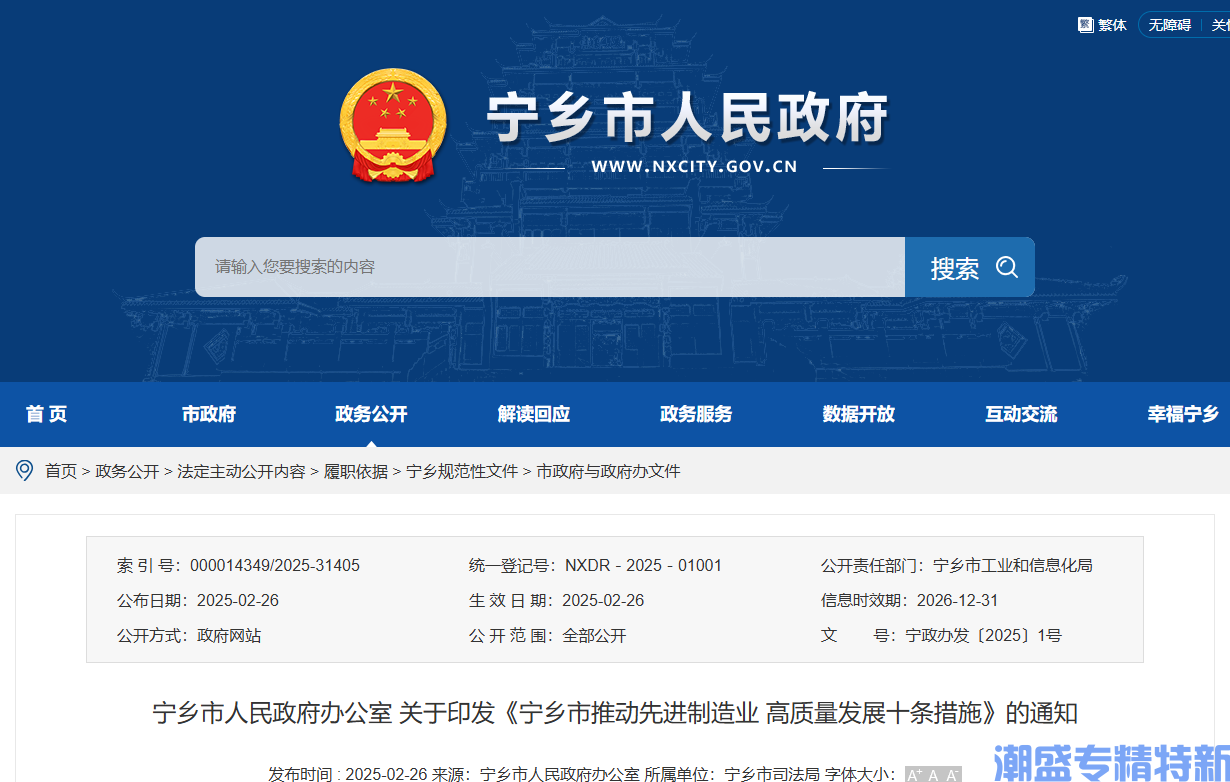This screenshot has width=1230, height=782.
Task: Open the 互动交流 navigation tab
Action: click(x=1021, y=414)
